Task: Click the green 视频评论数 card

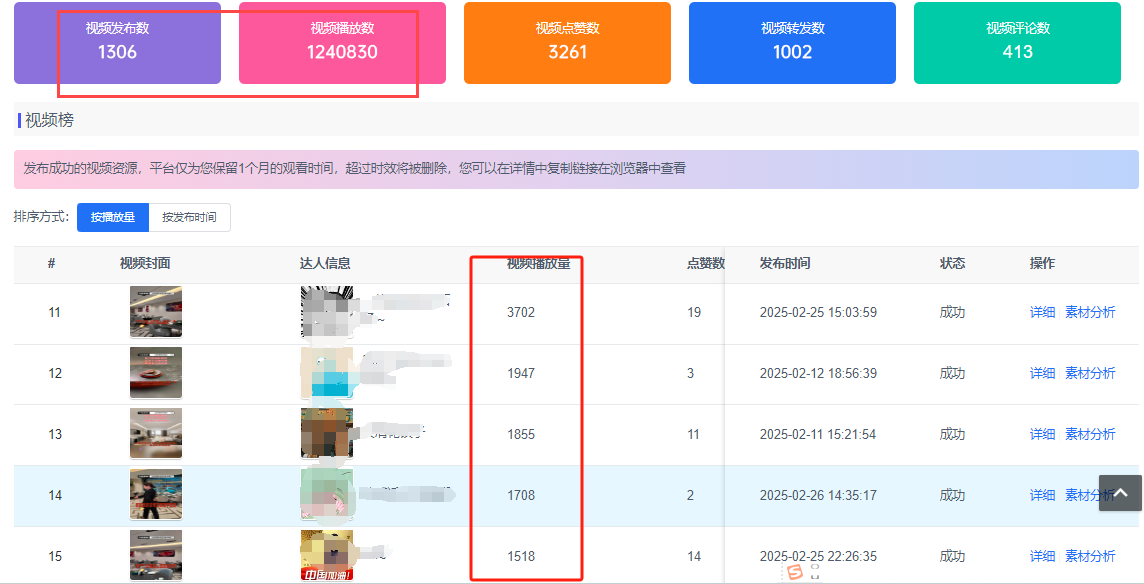Action: pos(1017,43)
